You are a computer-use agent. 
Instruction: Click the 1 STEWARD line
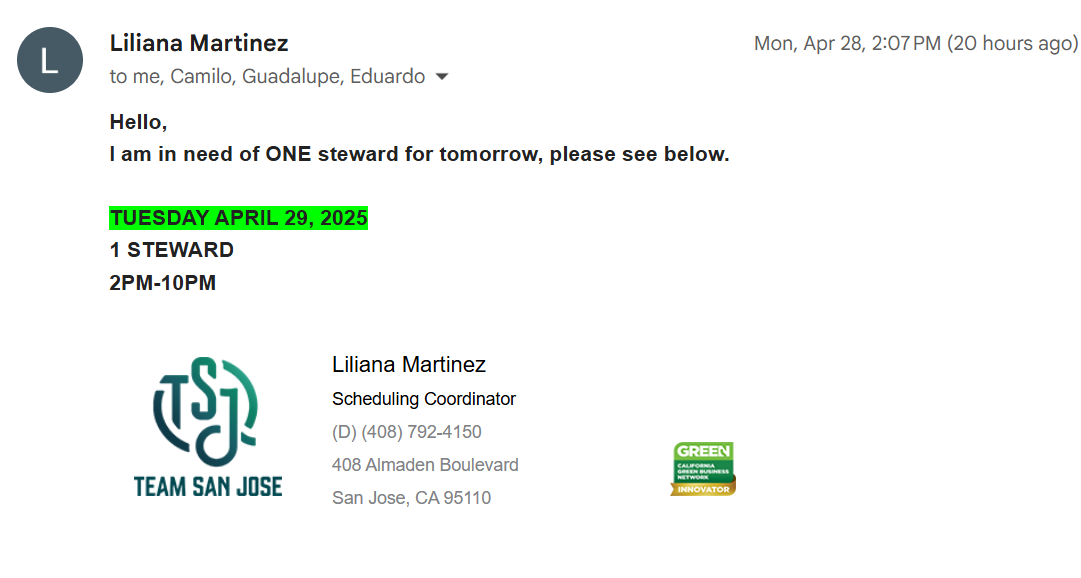coord(172,250)
